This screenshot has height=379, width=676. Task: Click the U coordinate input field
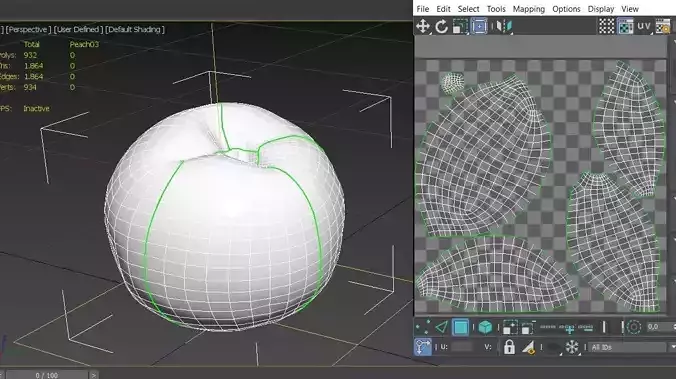(462, 347)
